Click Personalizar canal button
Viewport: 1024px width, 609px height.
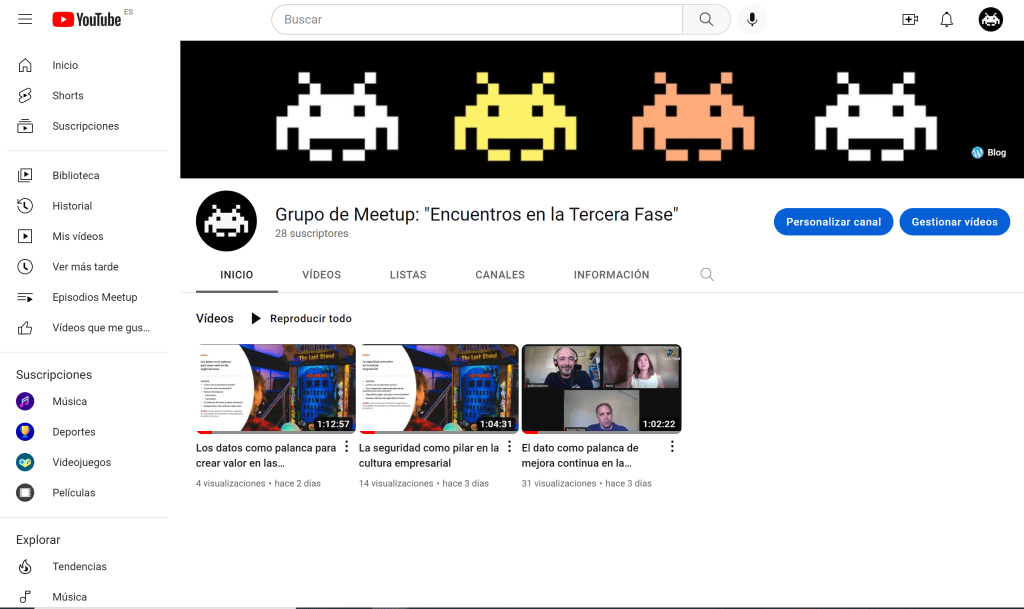[833, 222]
